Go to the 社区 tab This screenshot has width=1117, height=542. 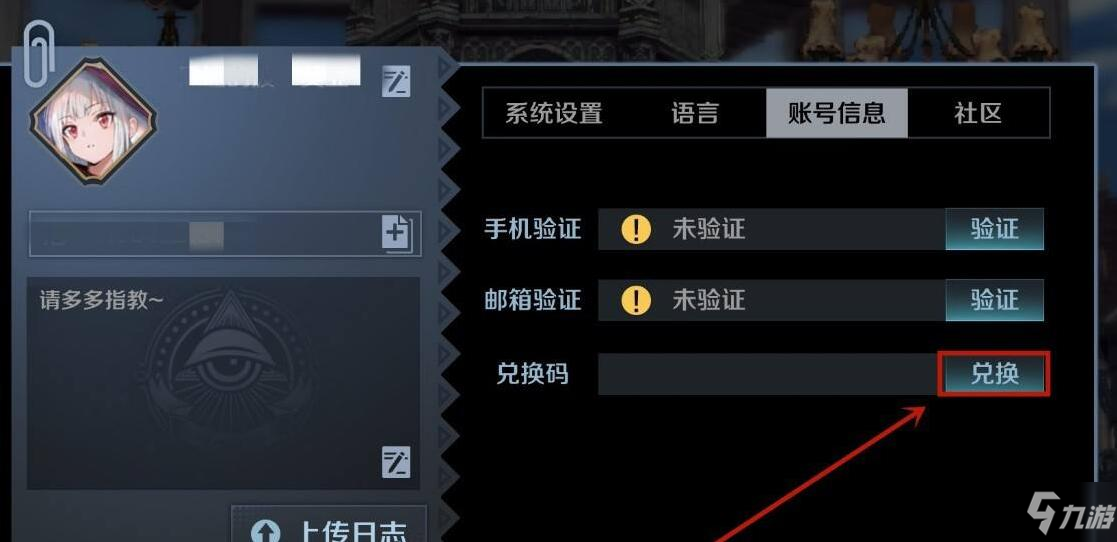coord(978,113)
